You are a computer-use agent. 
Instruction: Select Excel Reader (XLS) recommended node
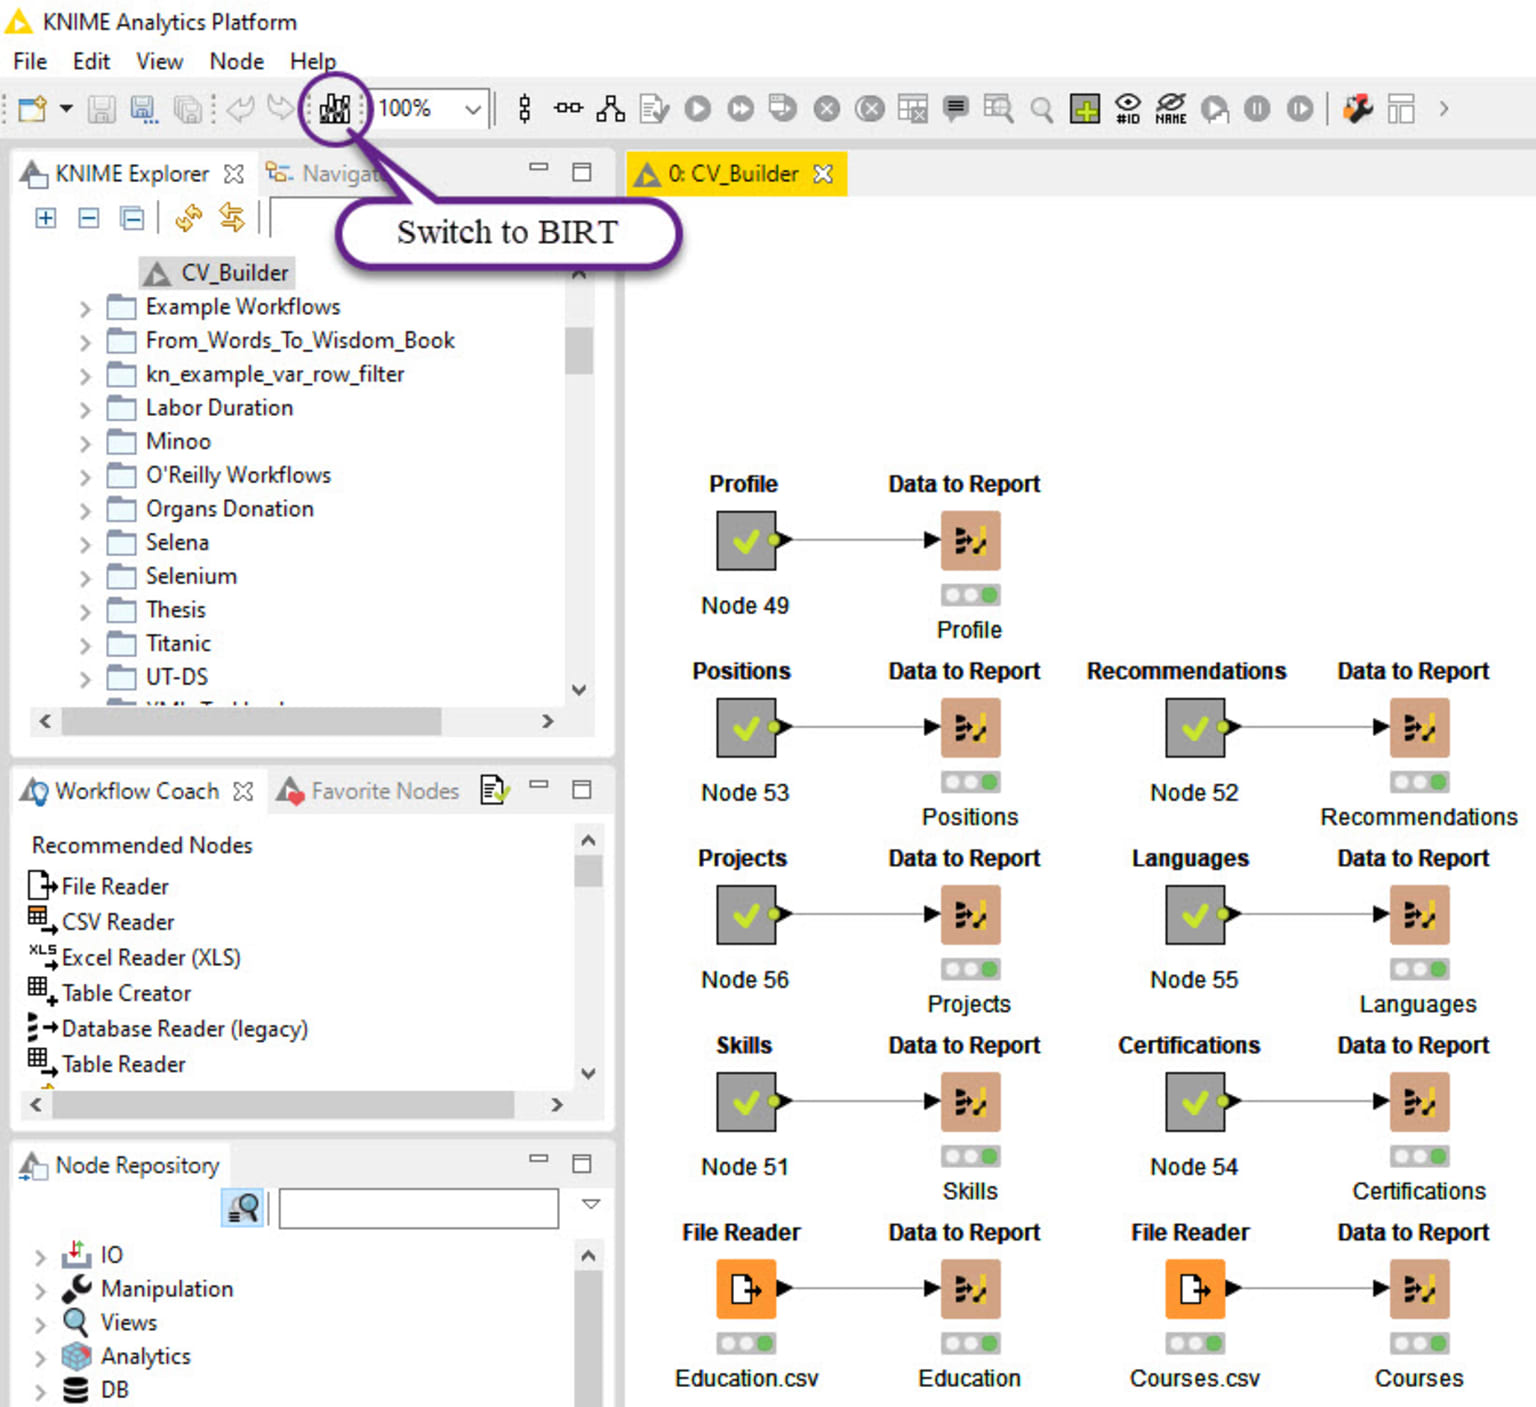(134, 958)
